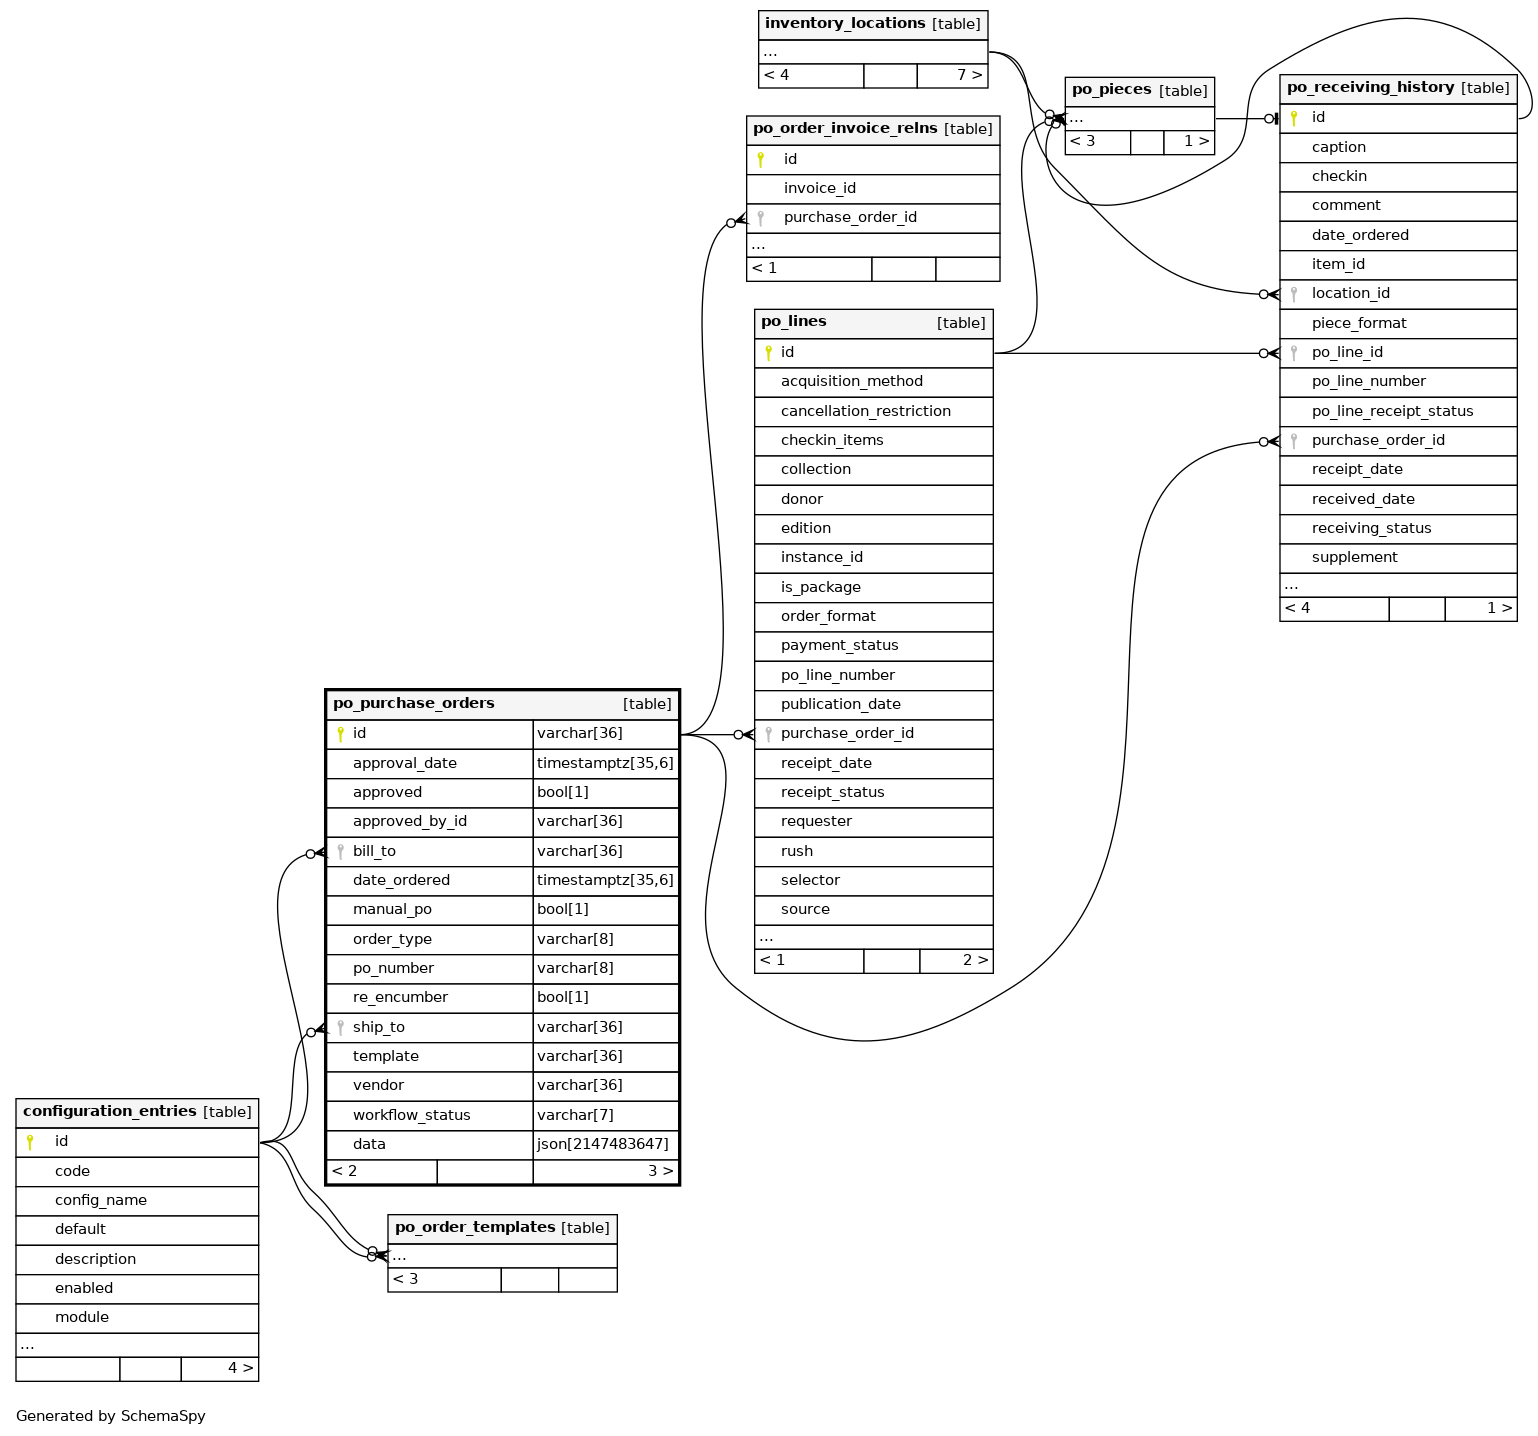Click the key icon next to po_line_id
Viewport: 1538px width, 1436px height.
[x=1294, y=352]
